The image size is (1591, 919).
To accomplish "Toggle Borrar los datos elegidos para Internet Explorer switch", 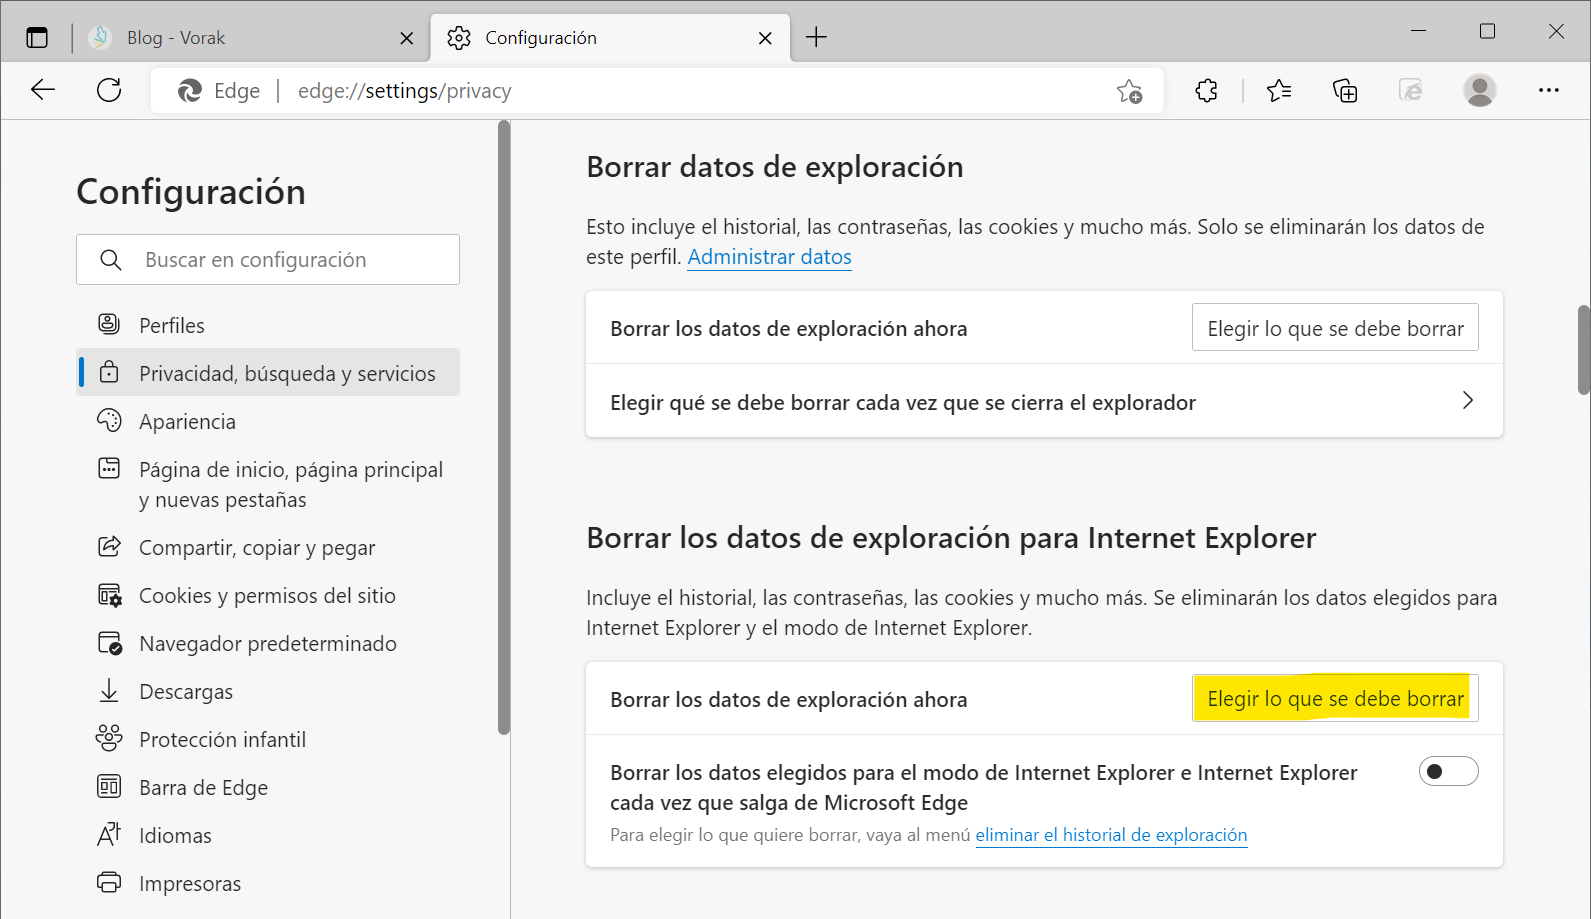I will tap(1448, 771).
